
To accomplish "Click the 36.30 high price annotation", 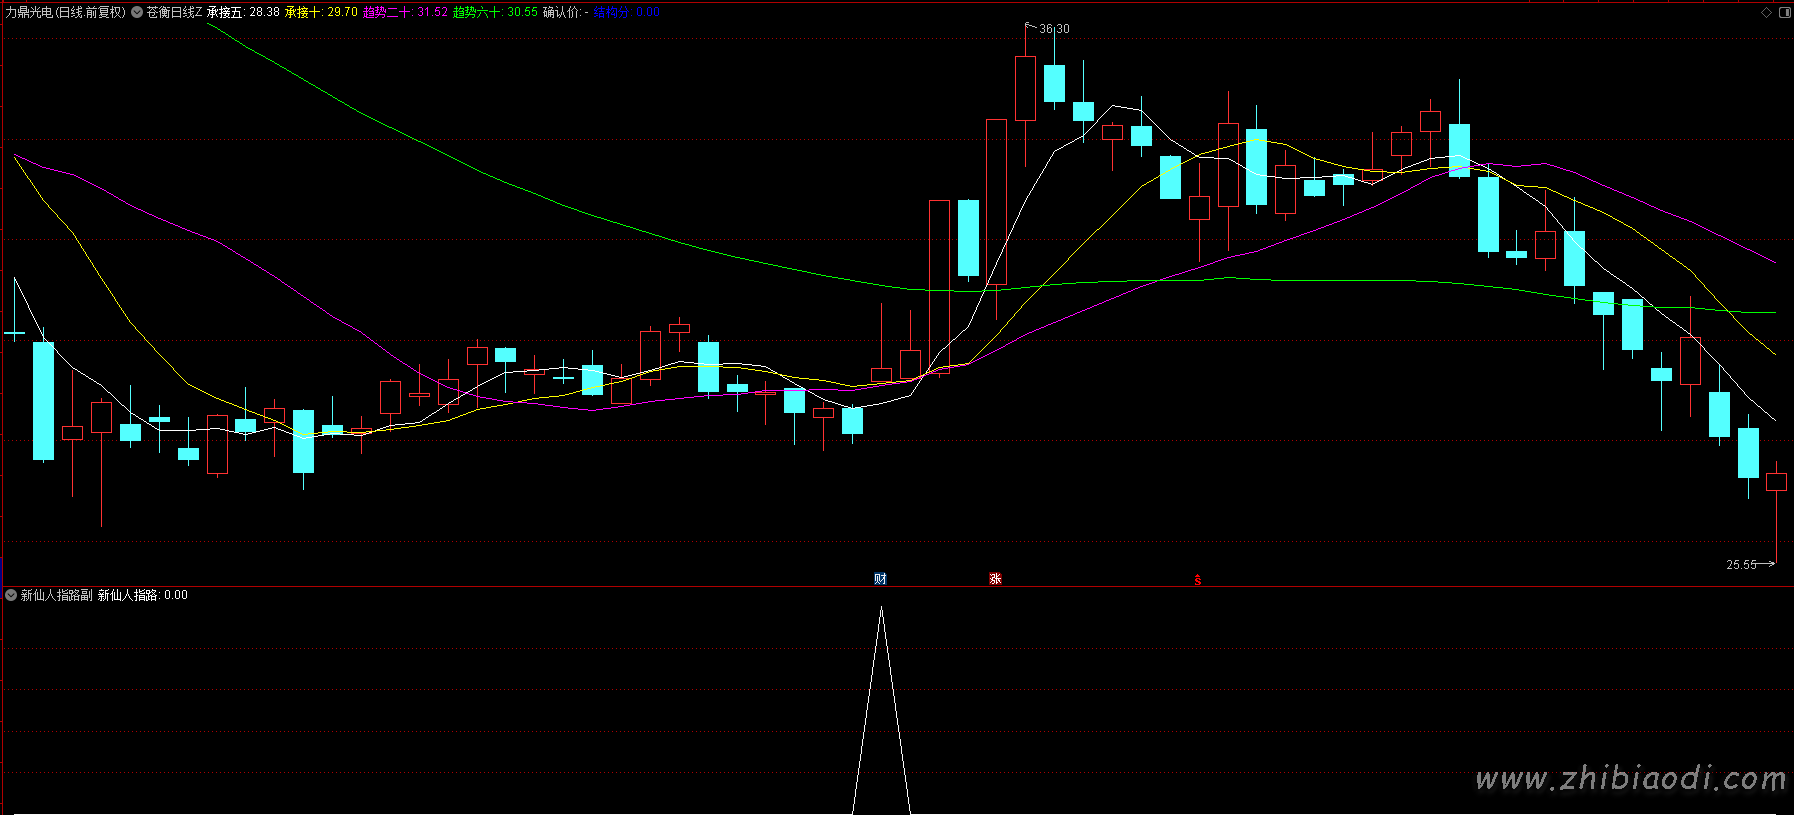I will 1054,29.
